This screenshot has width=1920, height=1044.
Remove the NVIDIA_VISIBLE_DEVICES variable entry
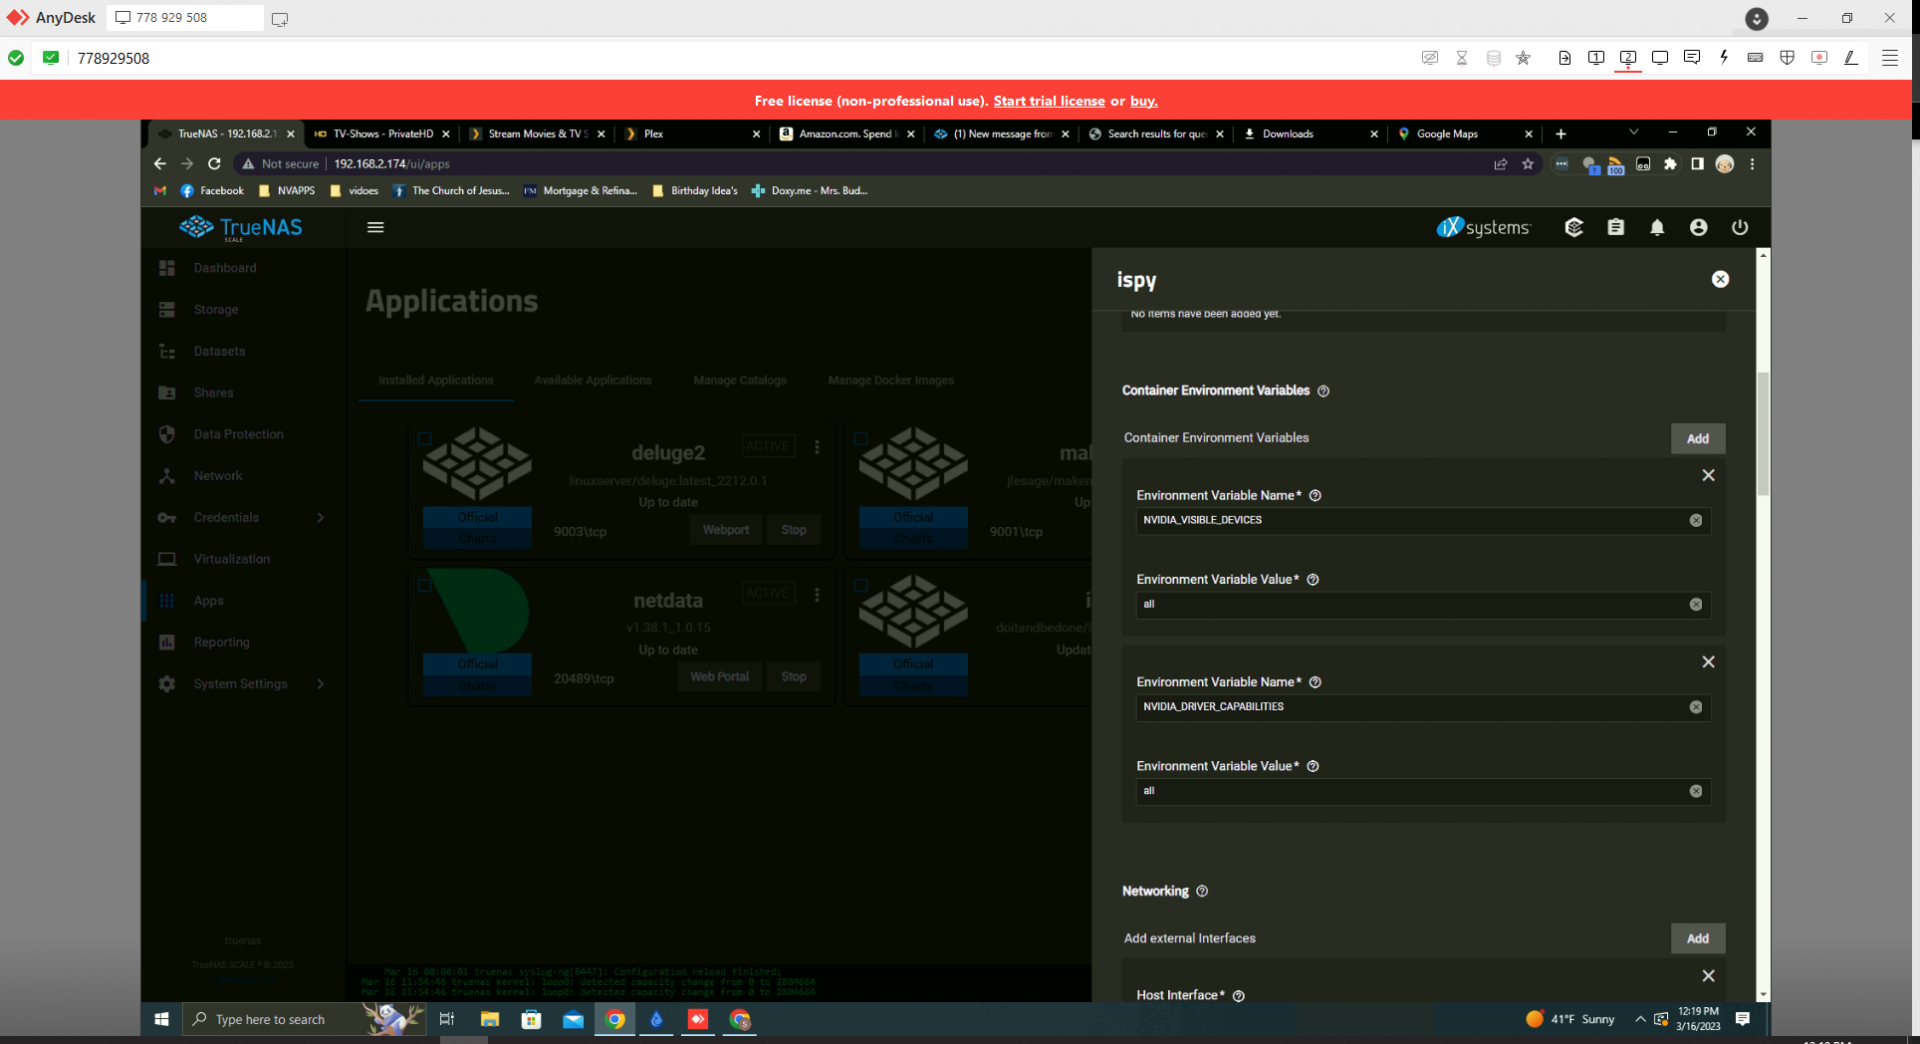1708,475
